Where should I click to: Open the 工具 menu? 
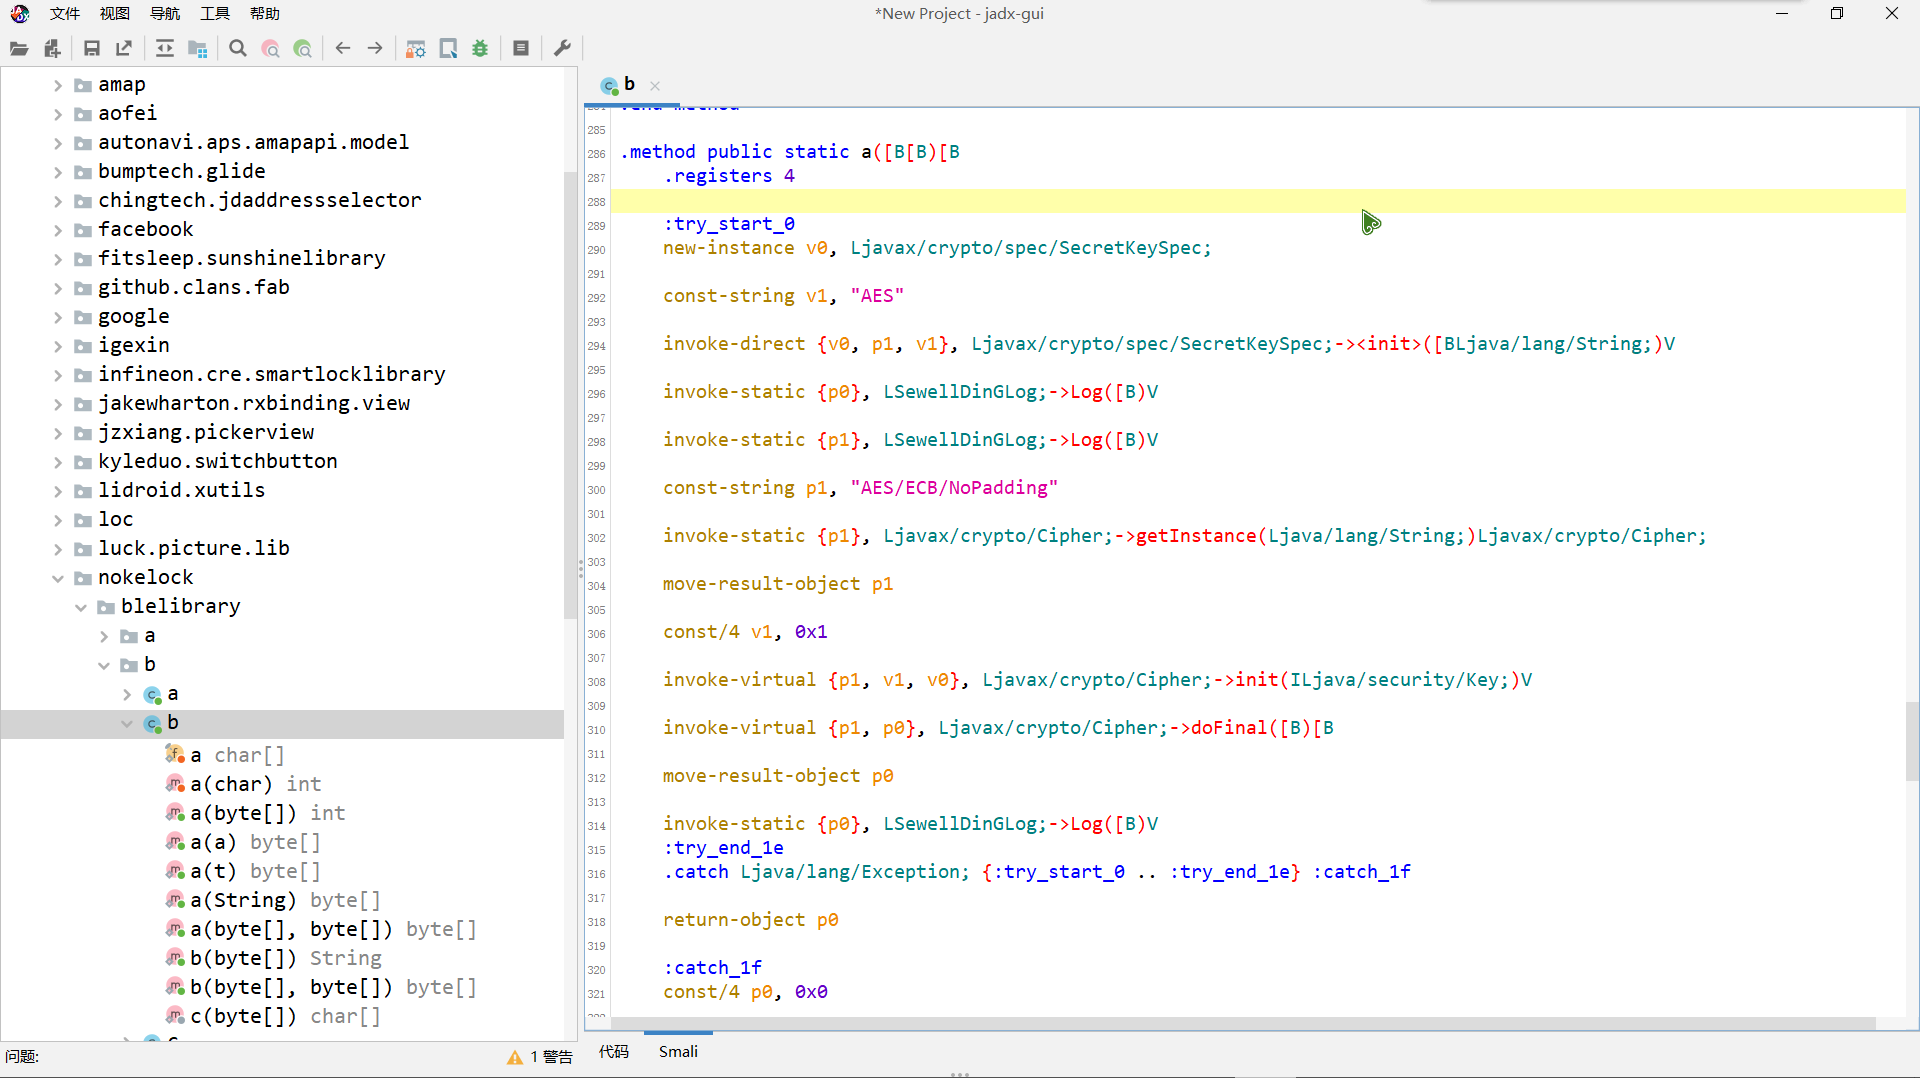coord(214,13)
